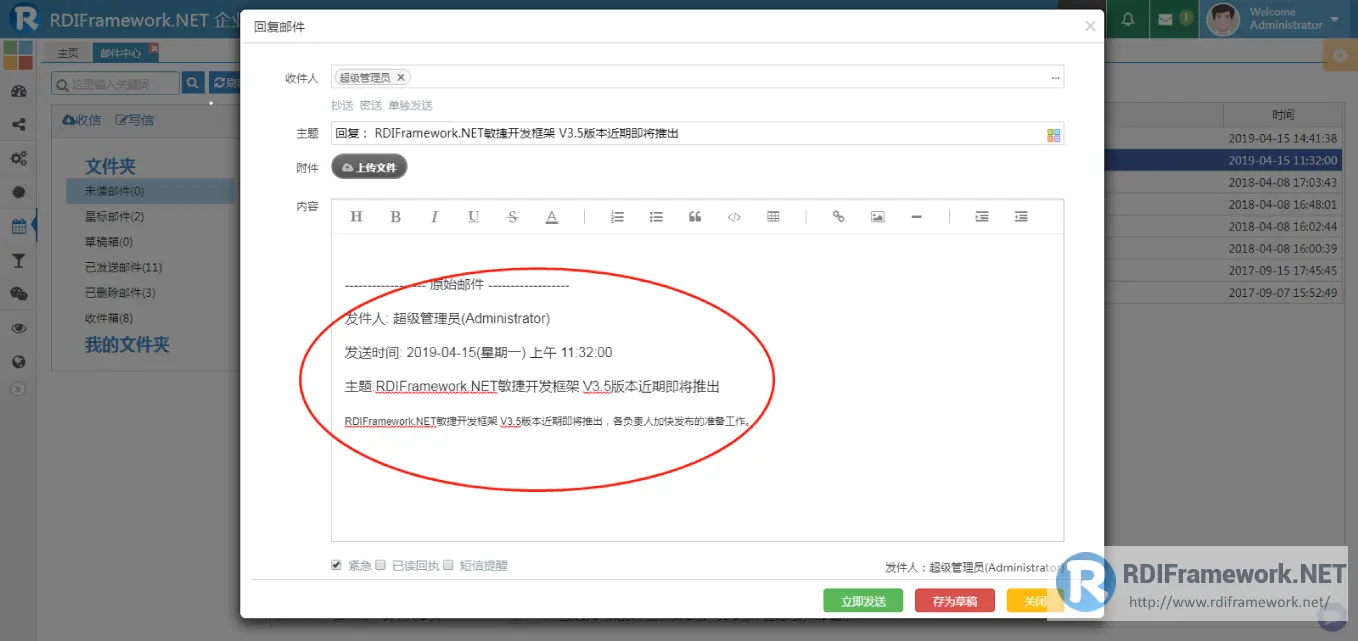Image resolution: width=1358 pixels, height=641 pixels.
Task: Toggle bold formatting in editor
Action: pos(395,217)
